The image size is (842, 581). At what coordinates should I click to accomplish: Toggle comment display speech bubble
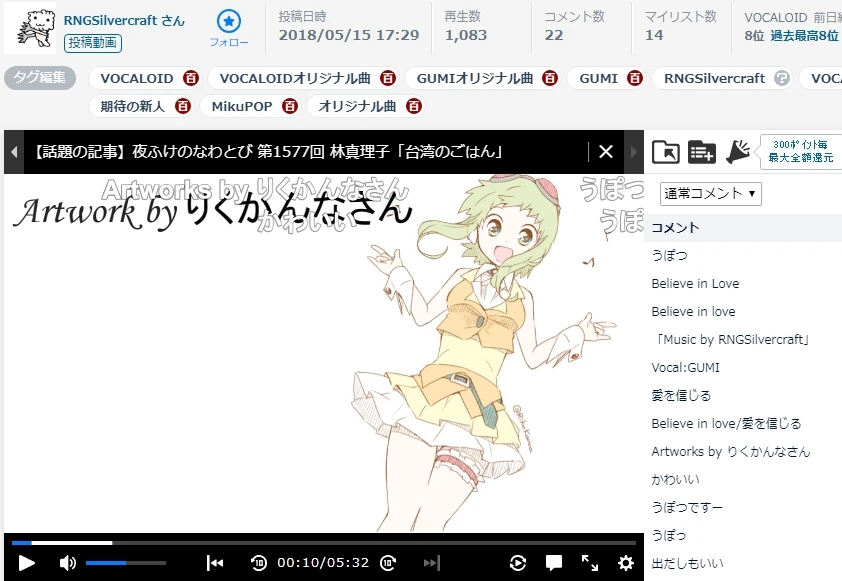554,563
